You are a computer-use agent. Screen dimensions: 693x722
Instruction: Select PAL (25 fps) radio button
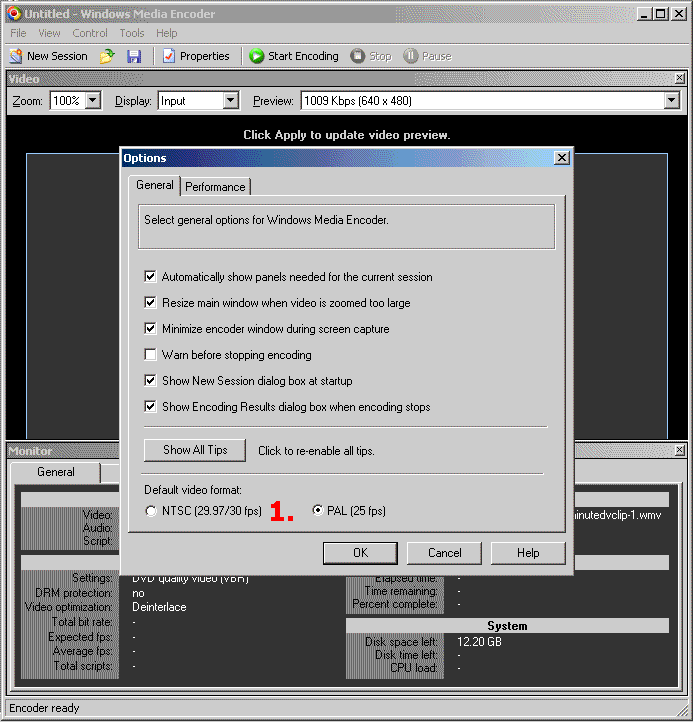tap(317, 510)
